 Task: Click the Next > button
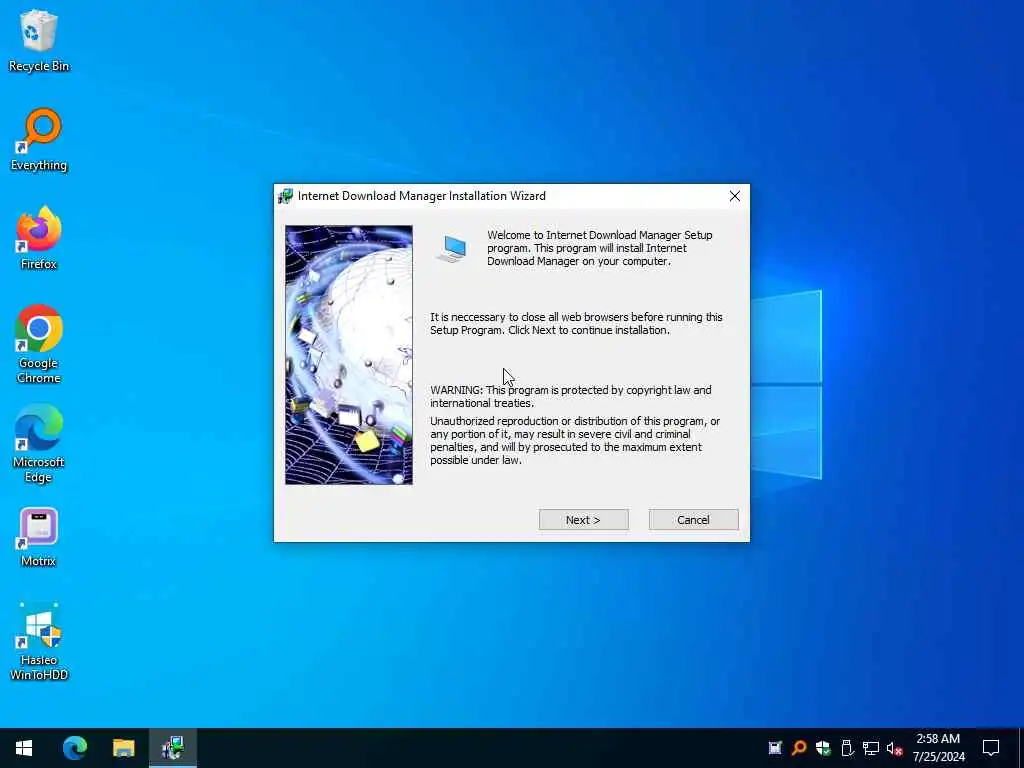coord(583,520)
